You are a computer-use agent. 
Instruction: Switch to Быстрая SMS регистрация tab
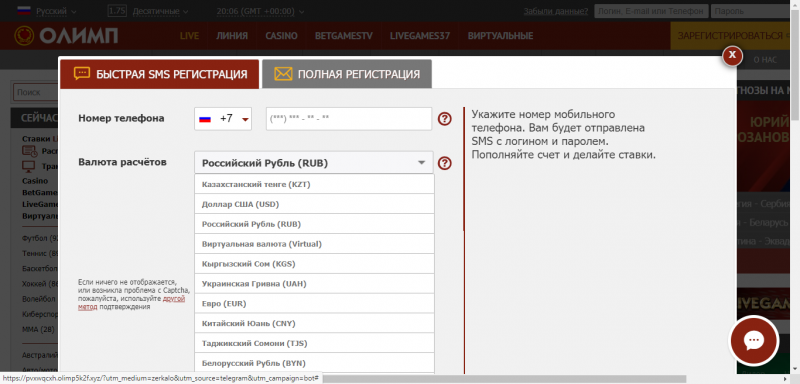pyautogui.click(x=160, y=74)
